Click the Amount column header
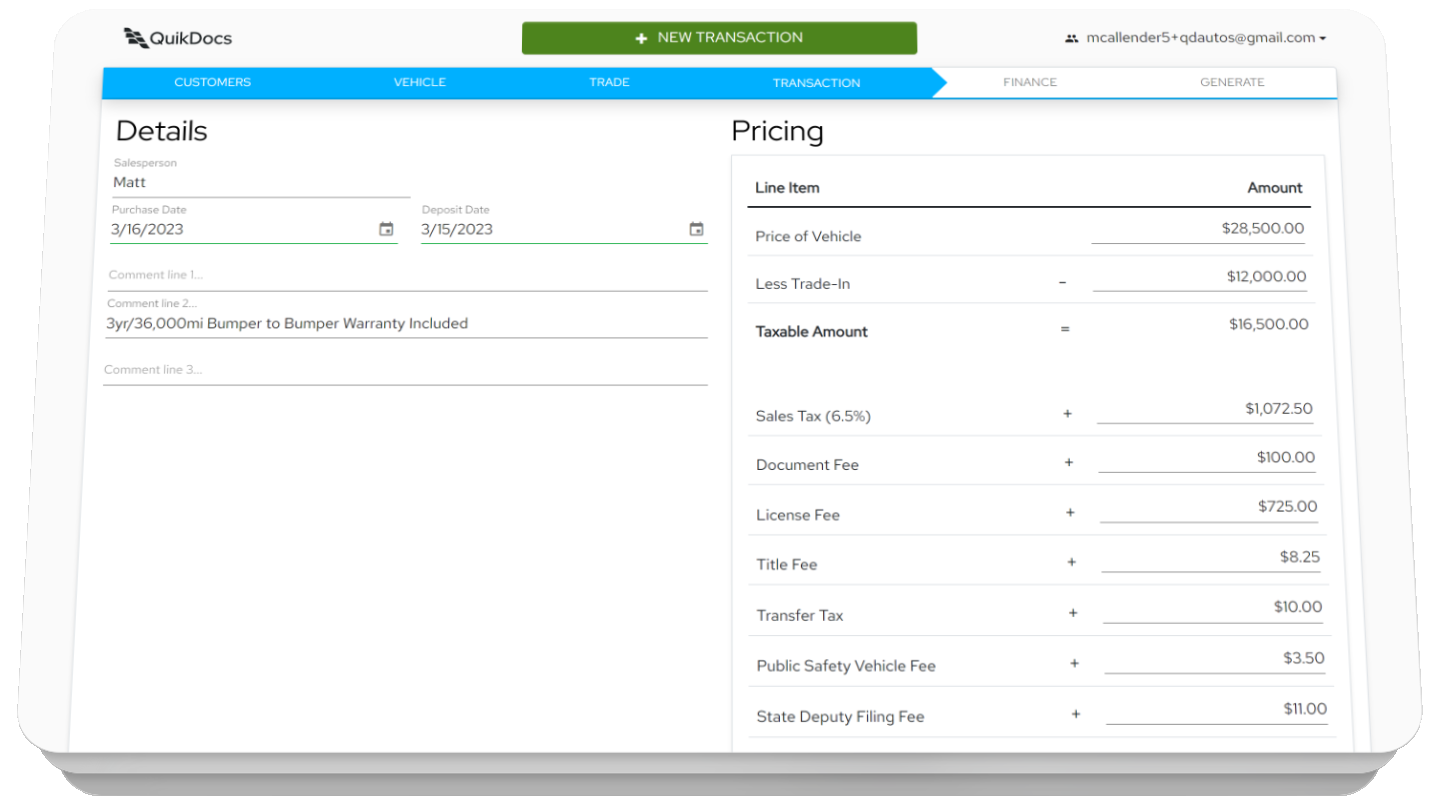1438x809 pixels. pyautogui.click(x=1275, y=188)
